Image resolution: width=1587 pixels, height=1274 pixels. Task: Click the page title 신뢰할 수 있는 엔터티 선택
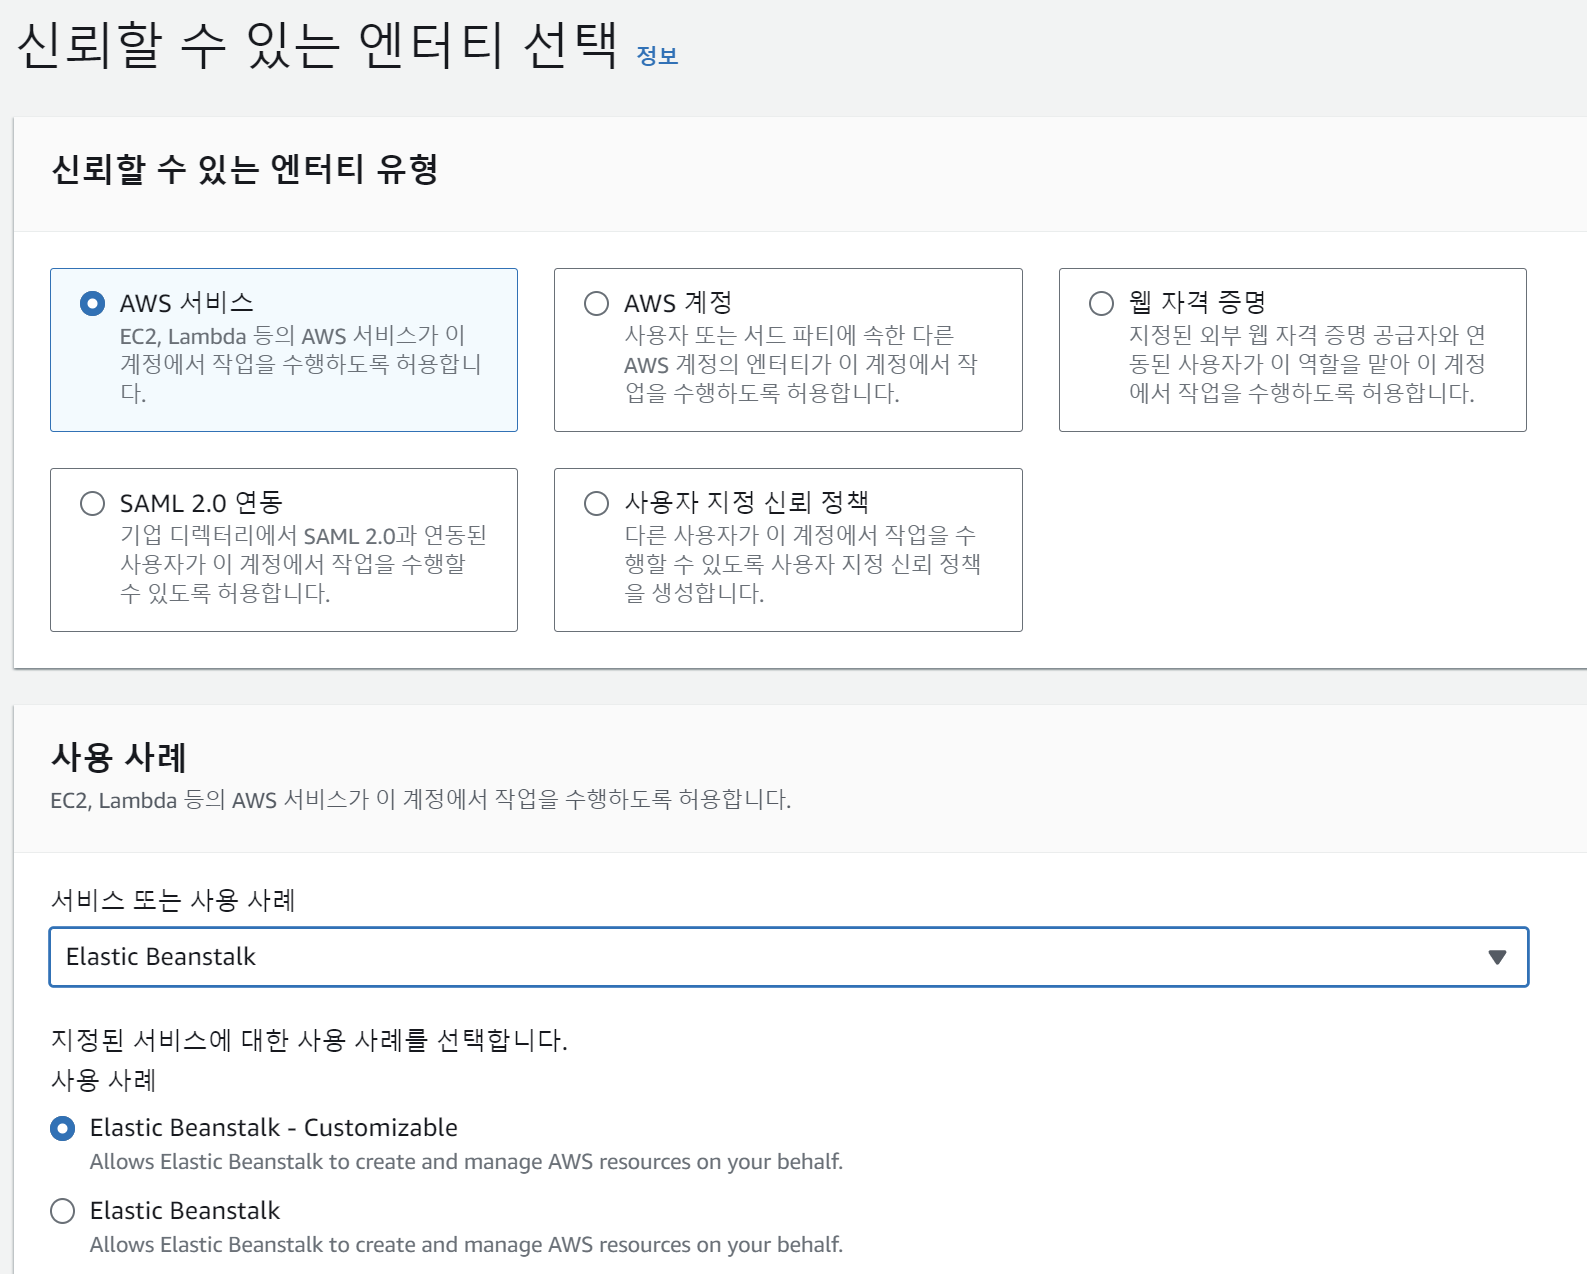click(x=318, y=45)
